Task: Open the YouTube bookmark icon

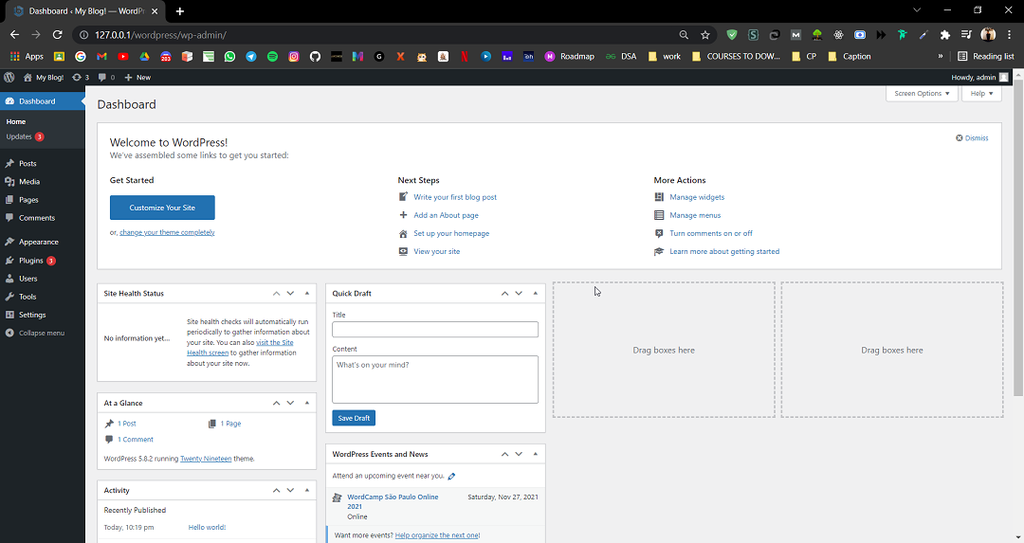Action: (123, 56)
